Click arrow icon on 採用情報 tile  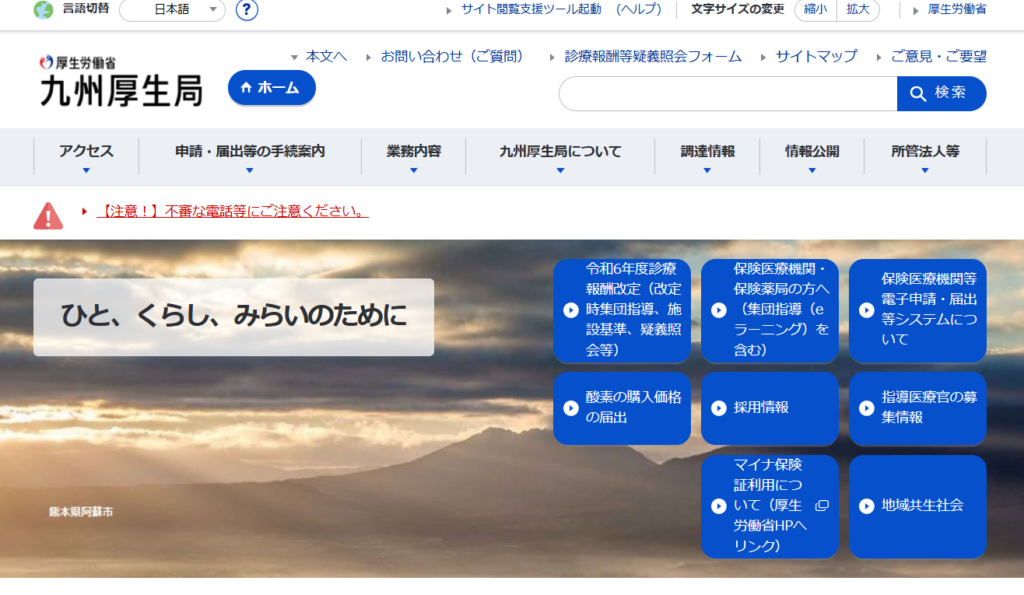[718, 408]
